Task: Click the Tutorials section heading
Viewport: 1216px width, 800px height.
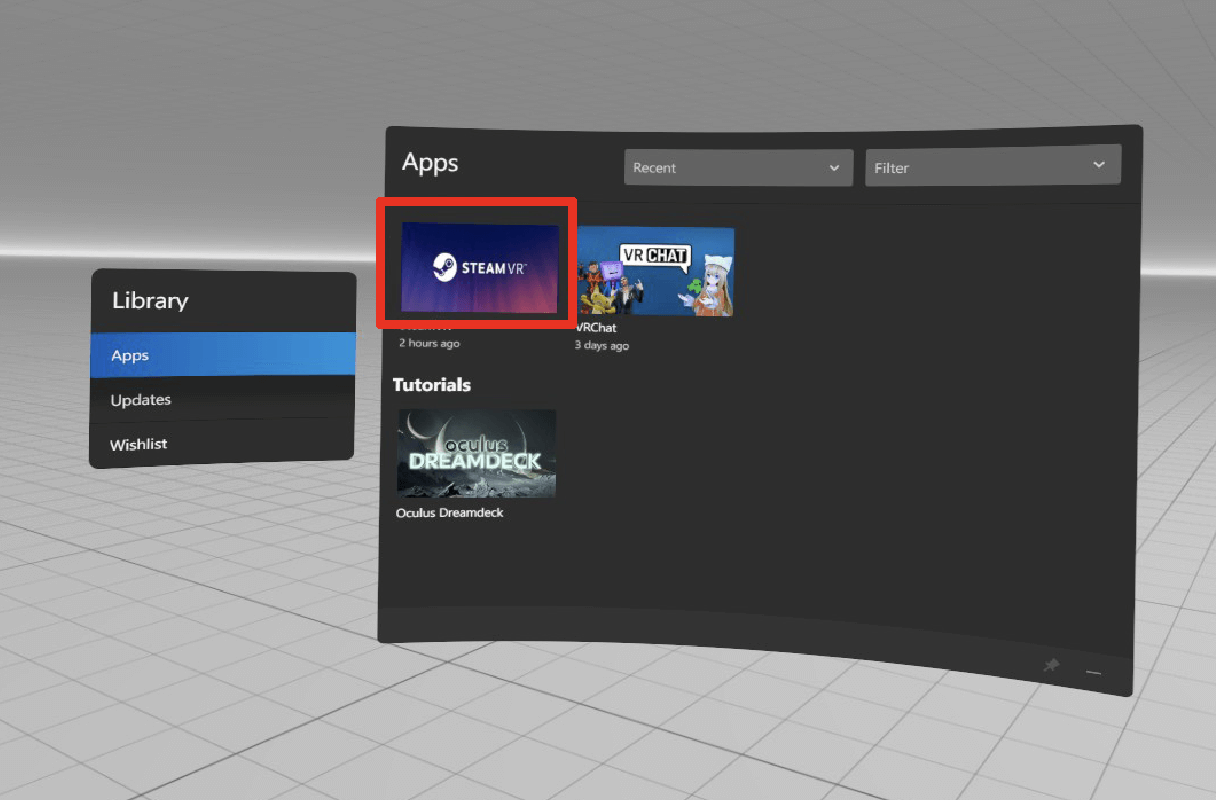Action: click(431, 385)
